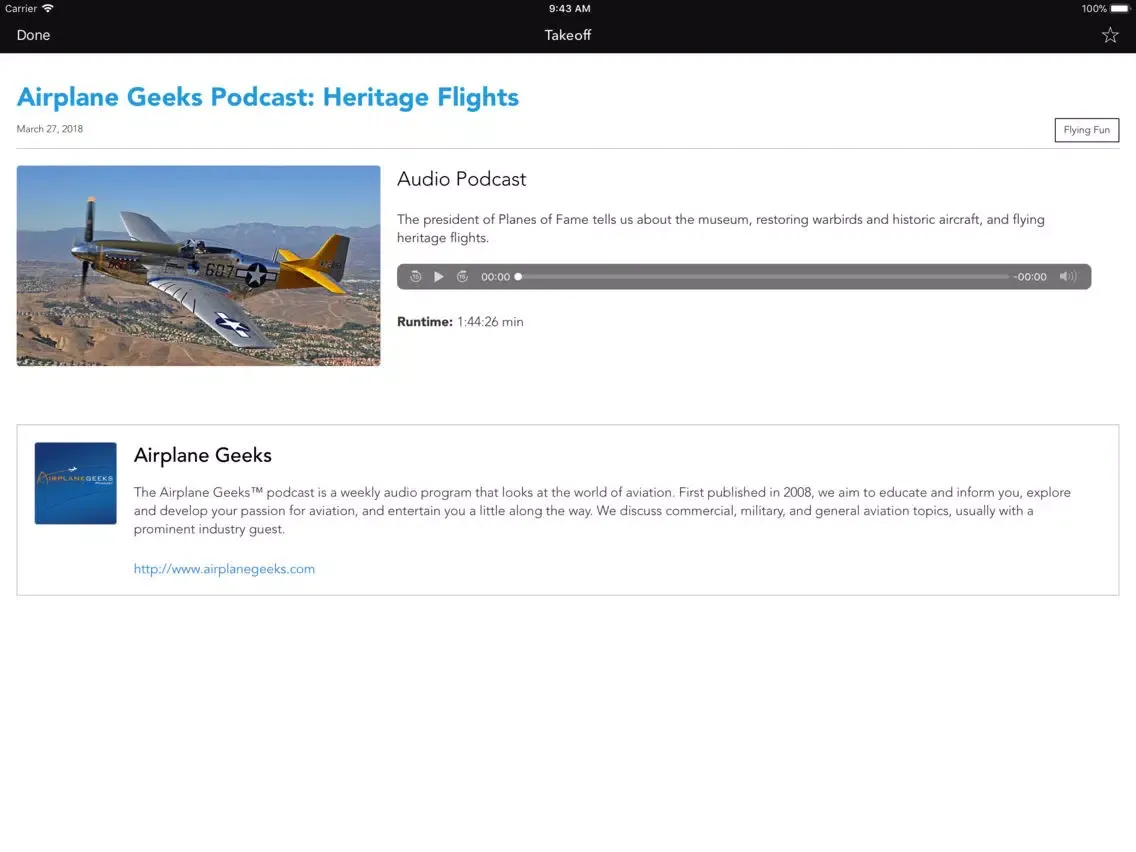This screenshot has height=852, width=1136.
Task: Tap Done to close the article
Action: (x=33, y=35)
